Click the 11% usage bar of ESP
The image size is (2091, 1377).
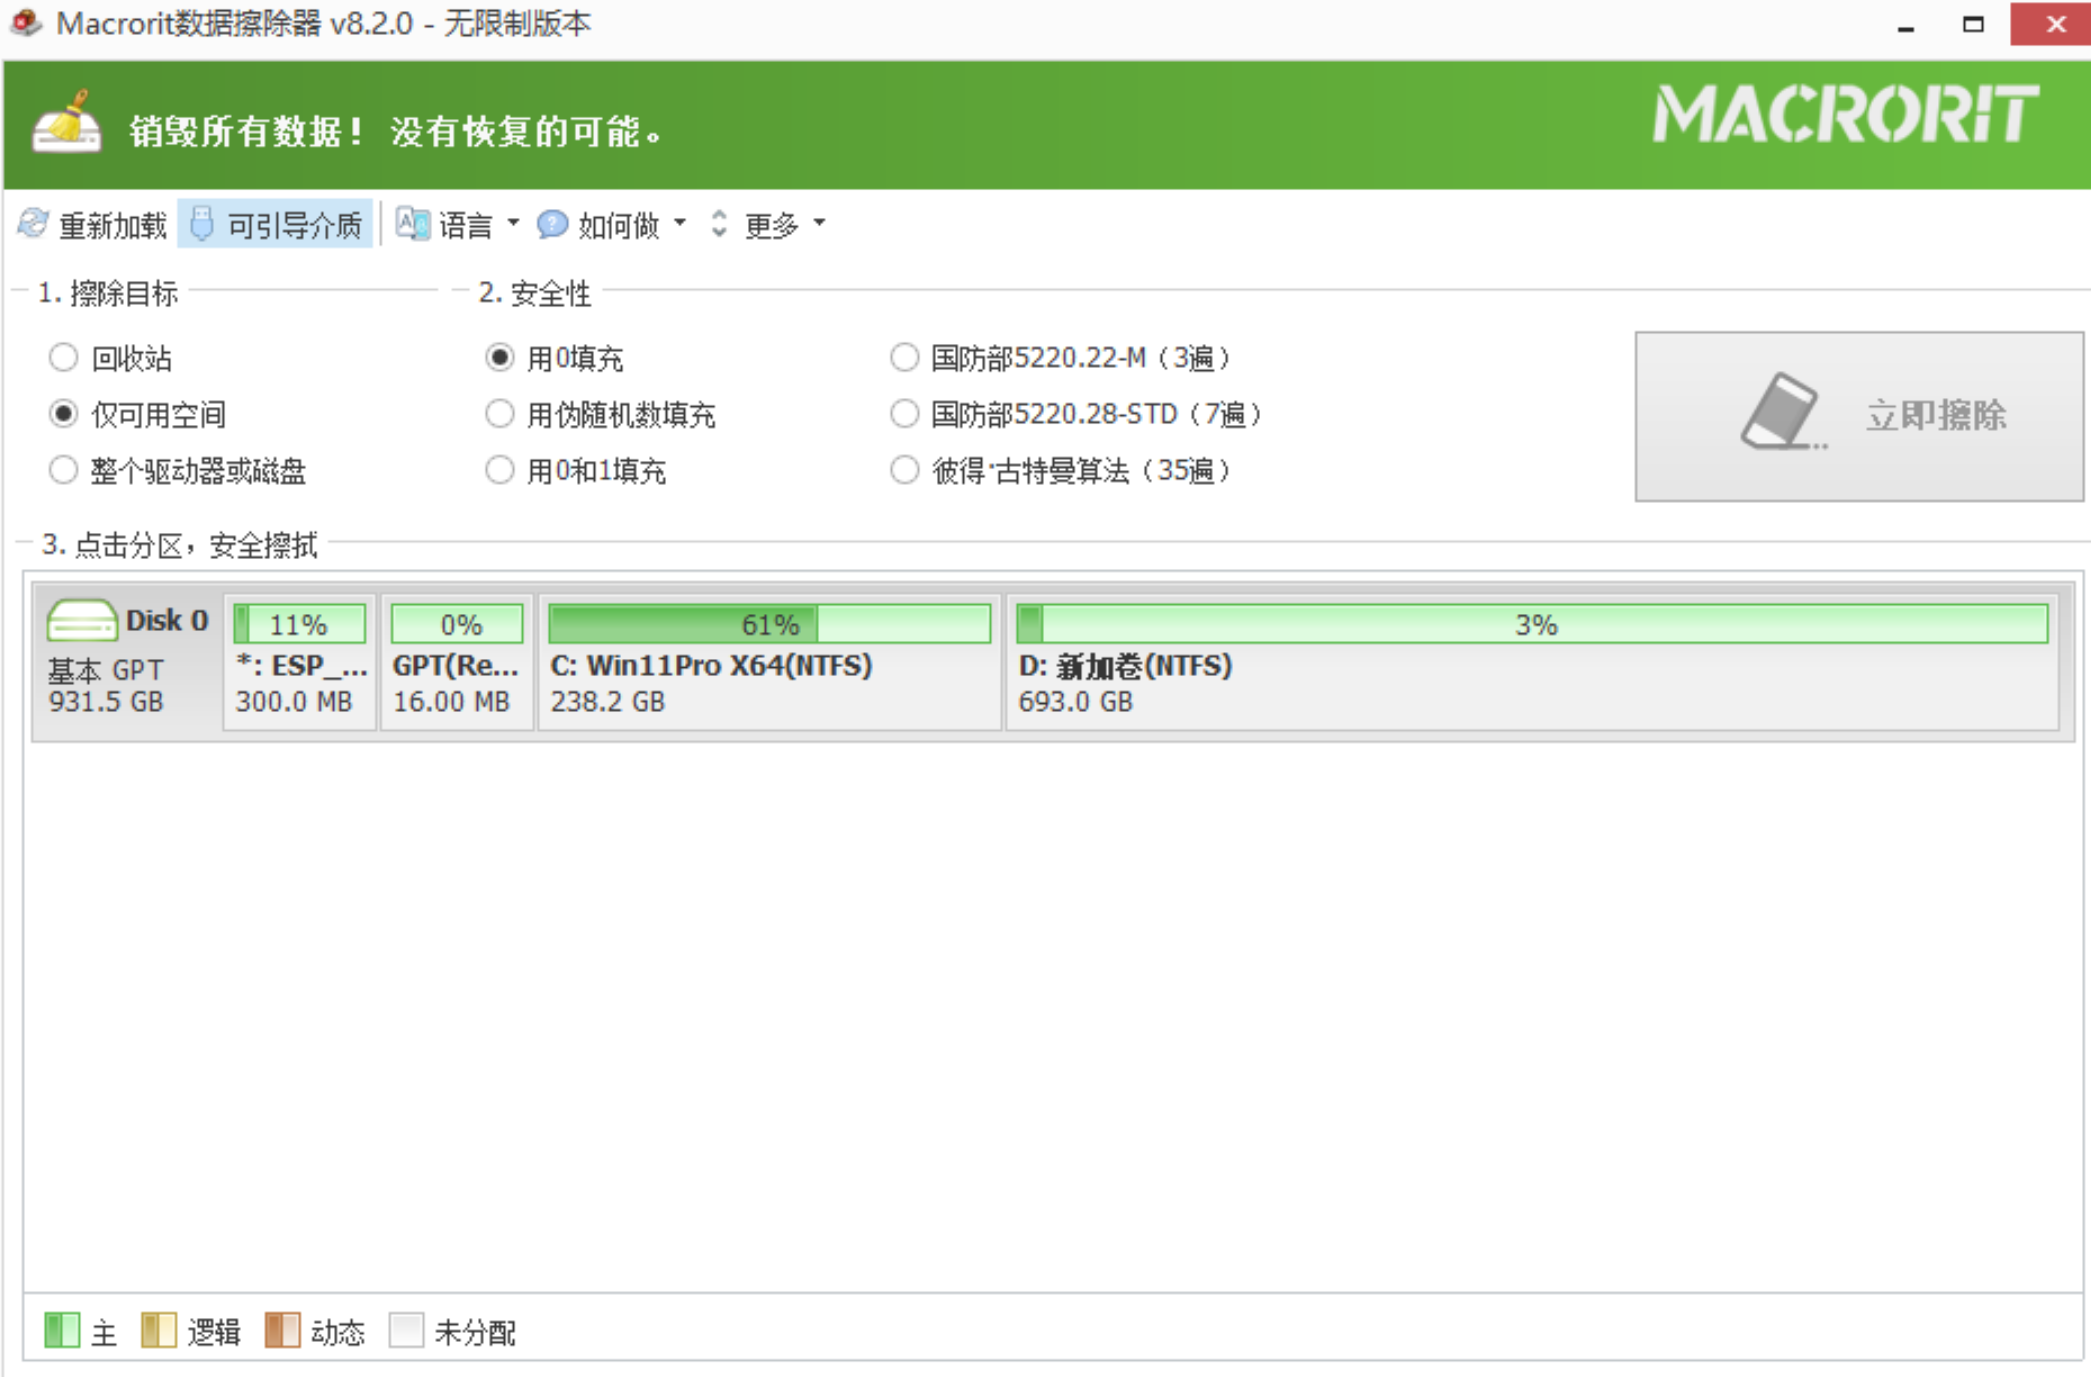point(299,624)
